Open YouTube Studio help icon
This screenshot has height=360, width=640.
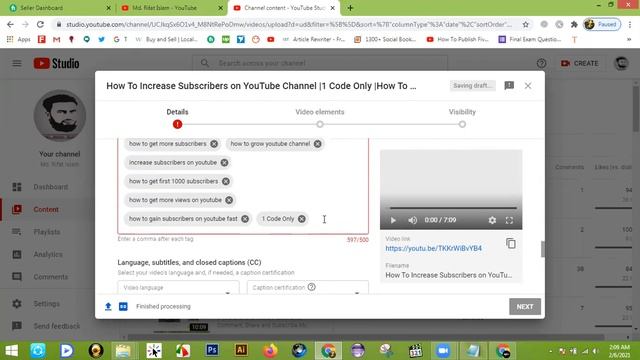tap(541, 63)
